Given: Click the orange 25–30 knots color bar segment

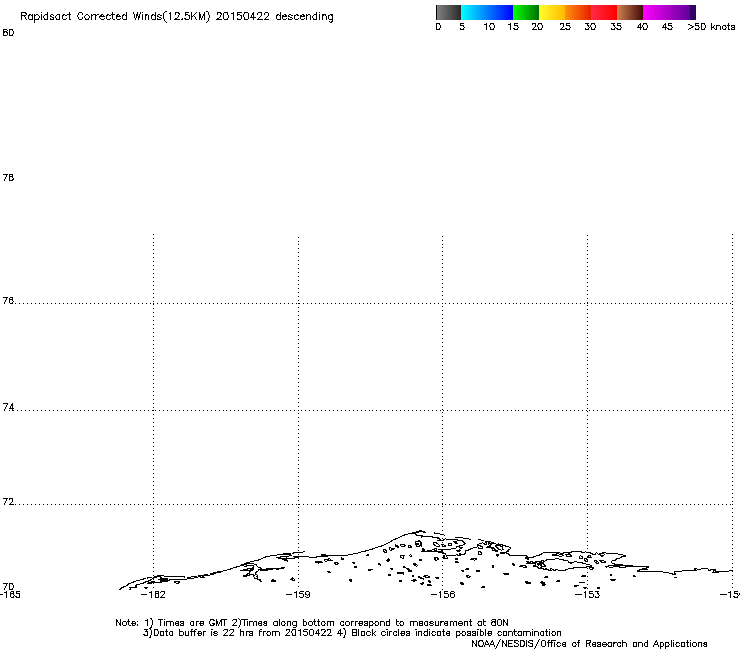Looking at the screenshot, I should click(578, 12).
